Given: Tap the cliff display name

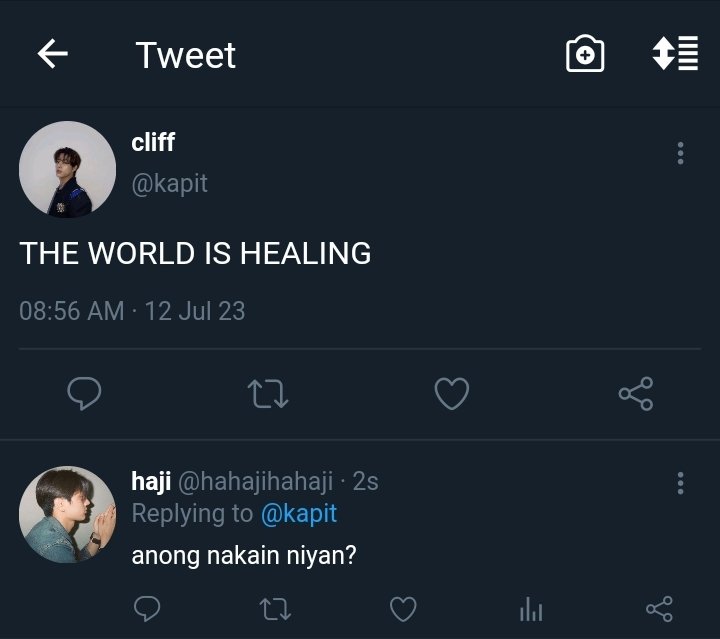Looking at the screenshot, I should (x=153, y=142).
